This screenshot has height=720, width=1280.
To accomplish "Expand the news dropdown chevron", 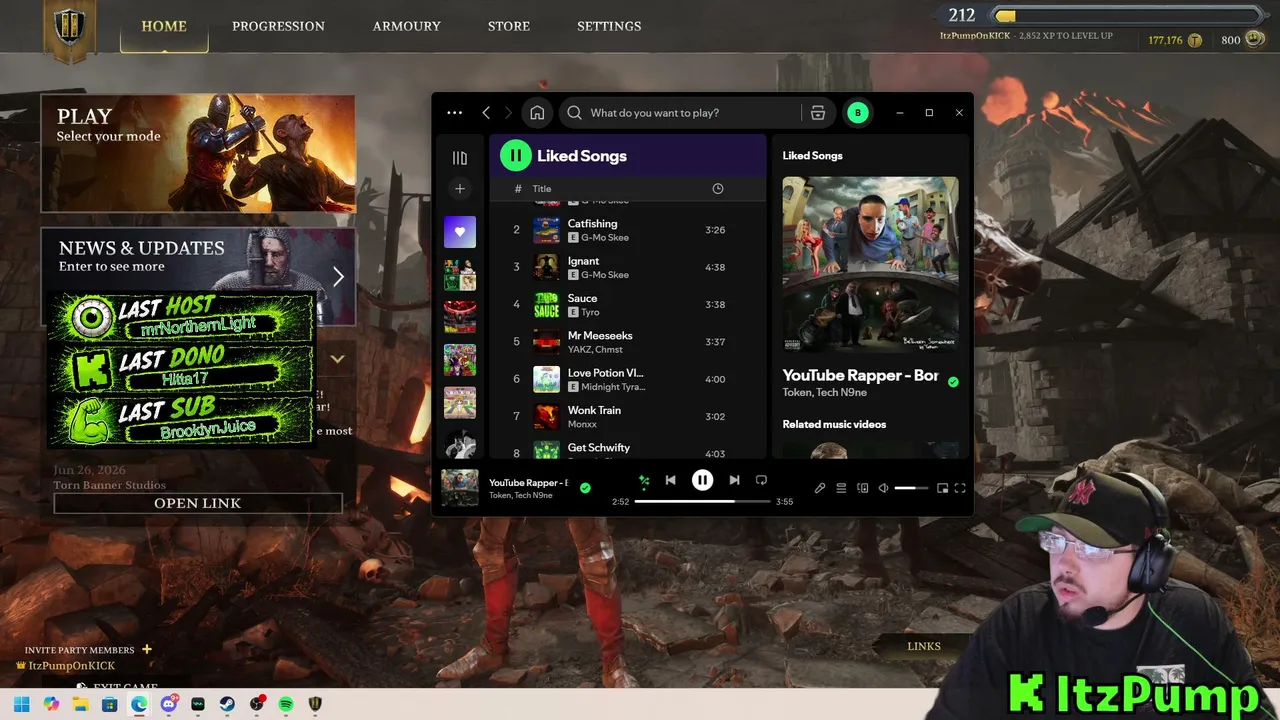I will 338,358.
